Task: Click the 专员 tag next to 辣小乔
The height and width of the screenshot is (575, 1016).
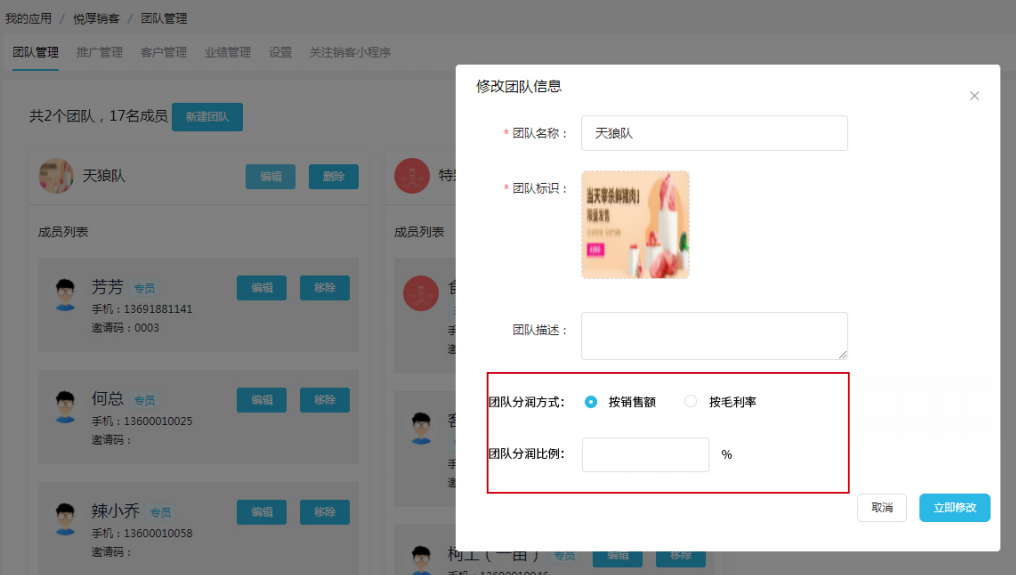Action: pos(160,513)
